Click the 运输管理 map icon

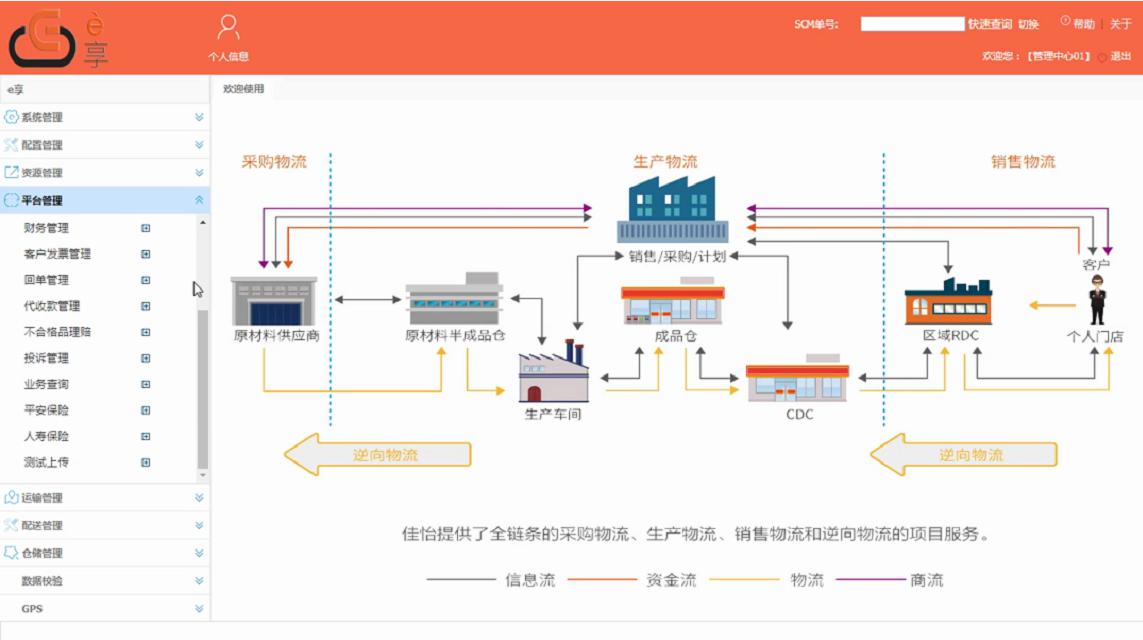[11, 497]
